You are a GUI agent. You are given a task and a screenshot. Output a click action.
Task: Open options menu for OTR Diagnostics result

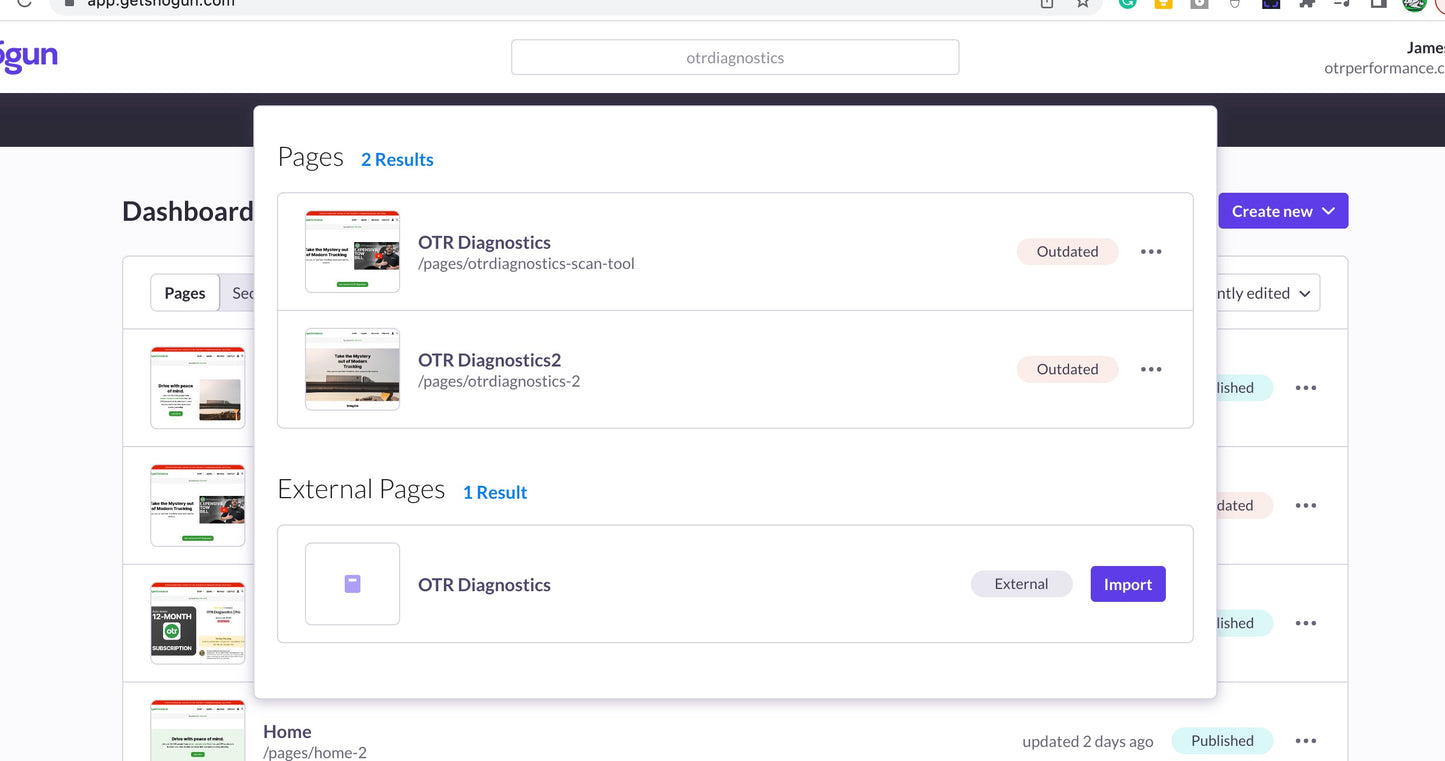[x=1151, y=252]
